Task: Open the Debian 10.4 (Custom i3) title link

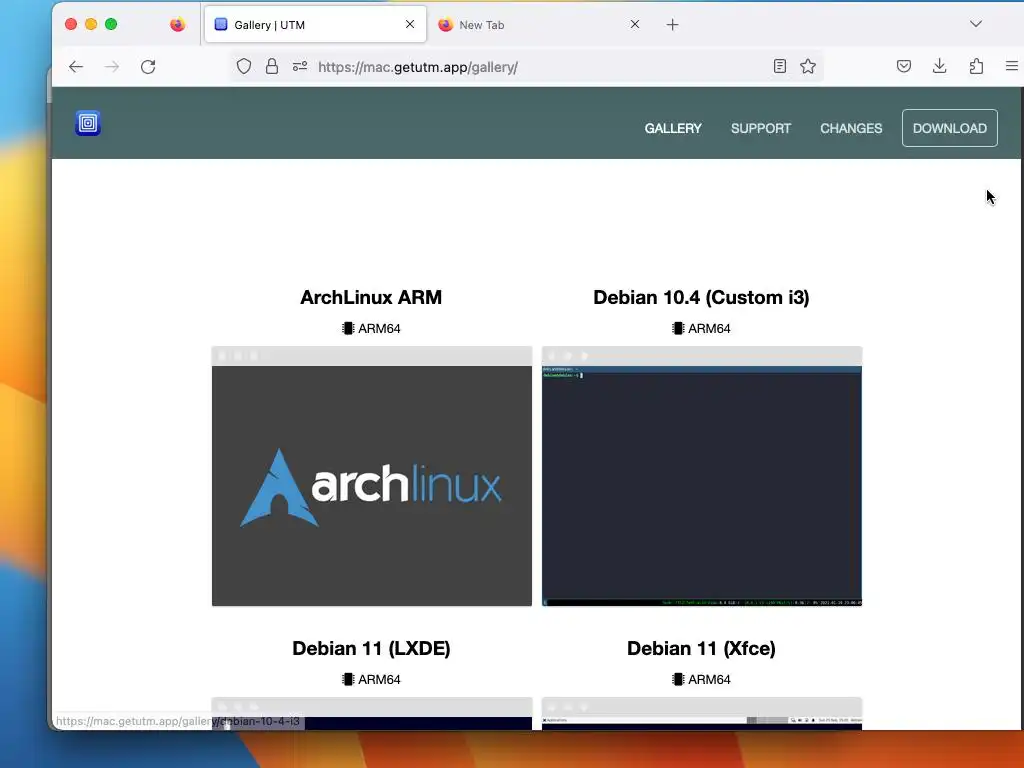Action: point(701,297)
